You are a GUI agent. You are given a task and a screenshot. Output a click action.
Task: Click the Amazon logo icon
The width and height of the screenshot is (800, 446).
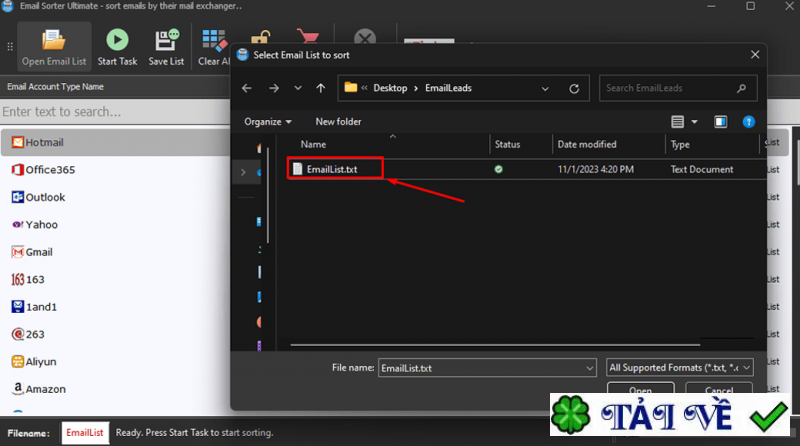[x=17, y=389]
